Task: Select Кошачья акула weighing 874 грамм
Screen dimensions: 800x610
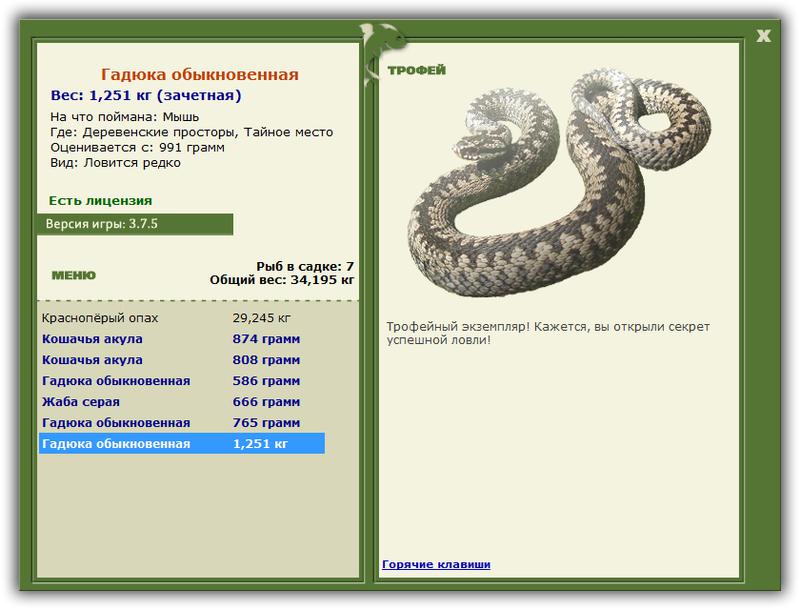Action: pyautogui.click(x=182, y=339)
